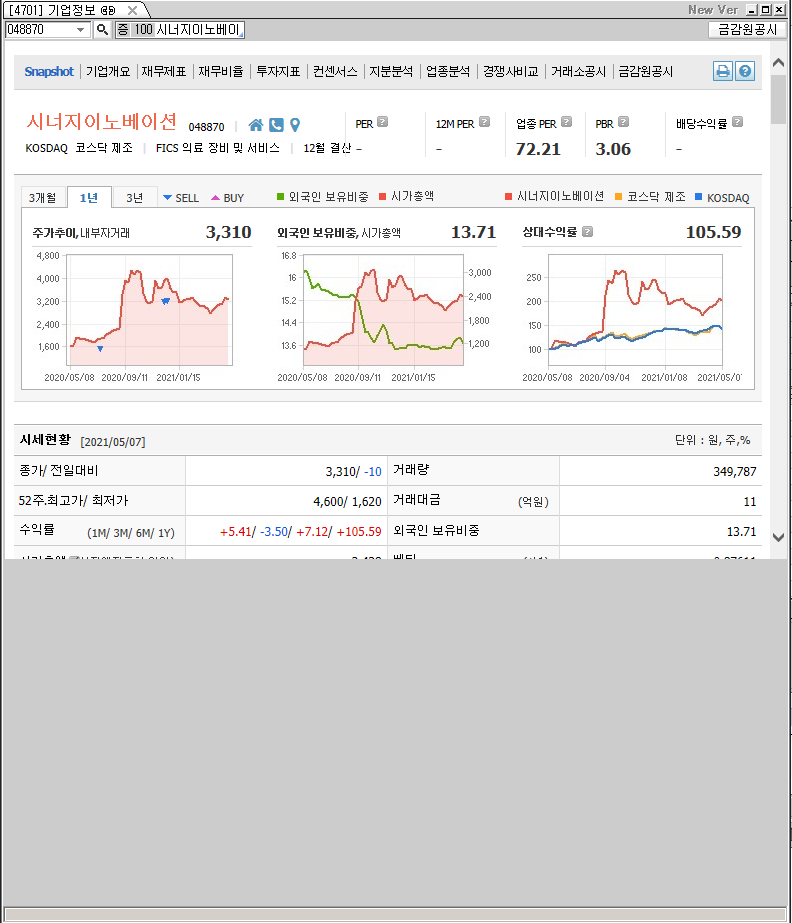Open the stock code dropdown list
Screen dimensions: 792x923
tap(82, 30)
